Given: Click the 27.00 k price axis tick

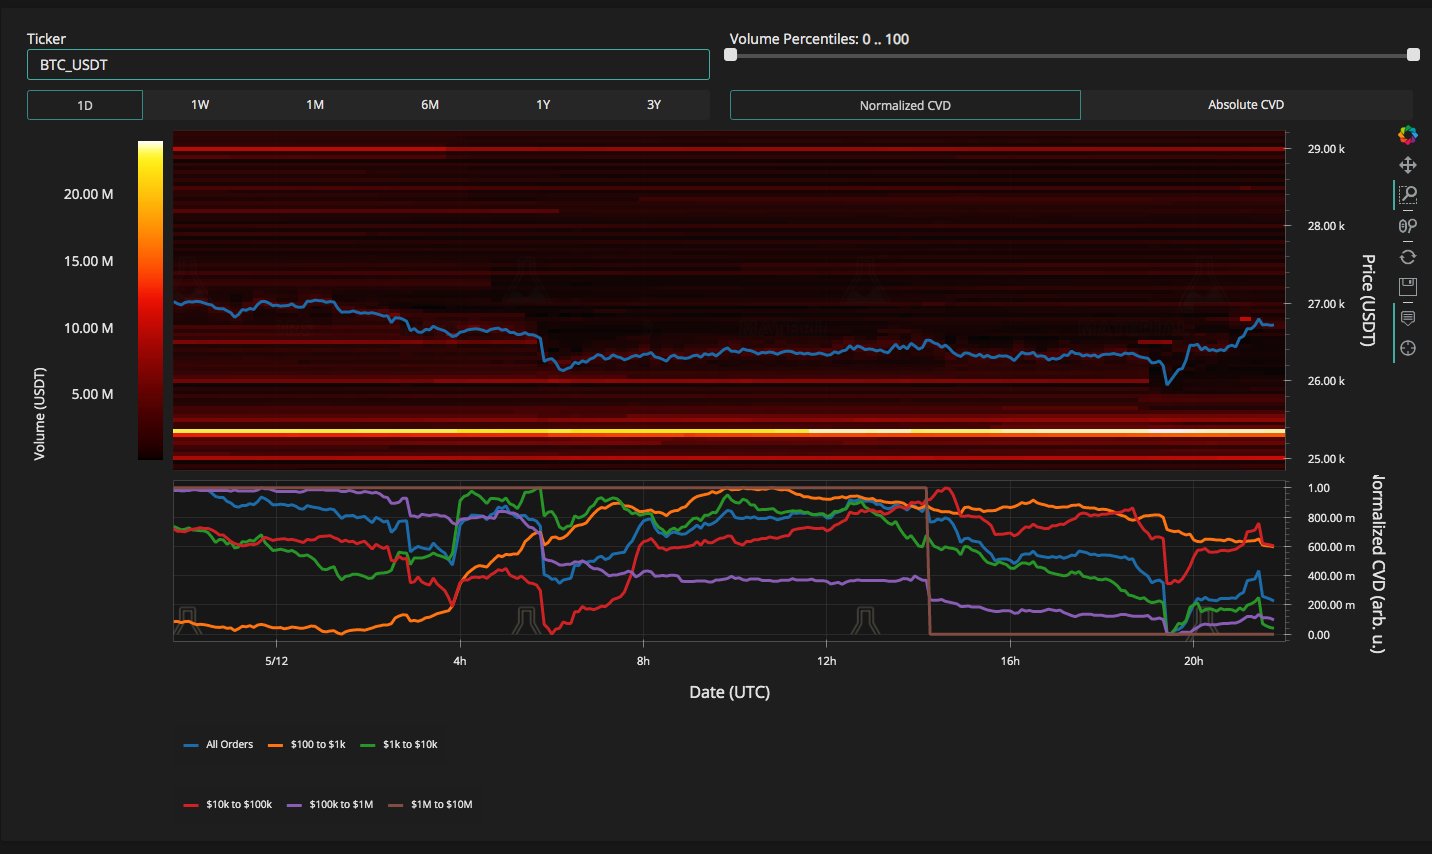Looking at the screenshot, I should [x=1326, y=304].
